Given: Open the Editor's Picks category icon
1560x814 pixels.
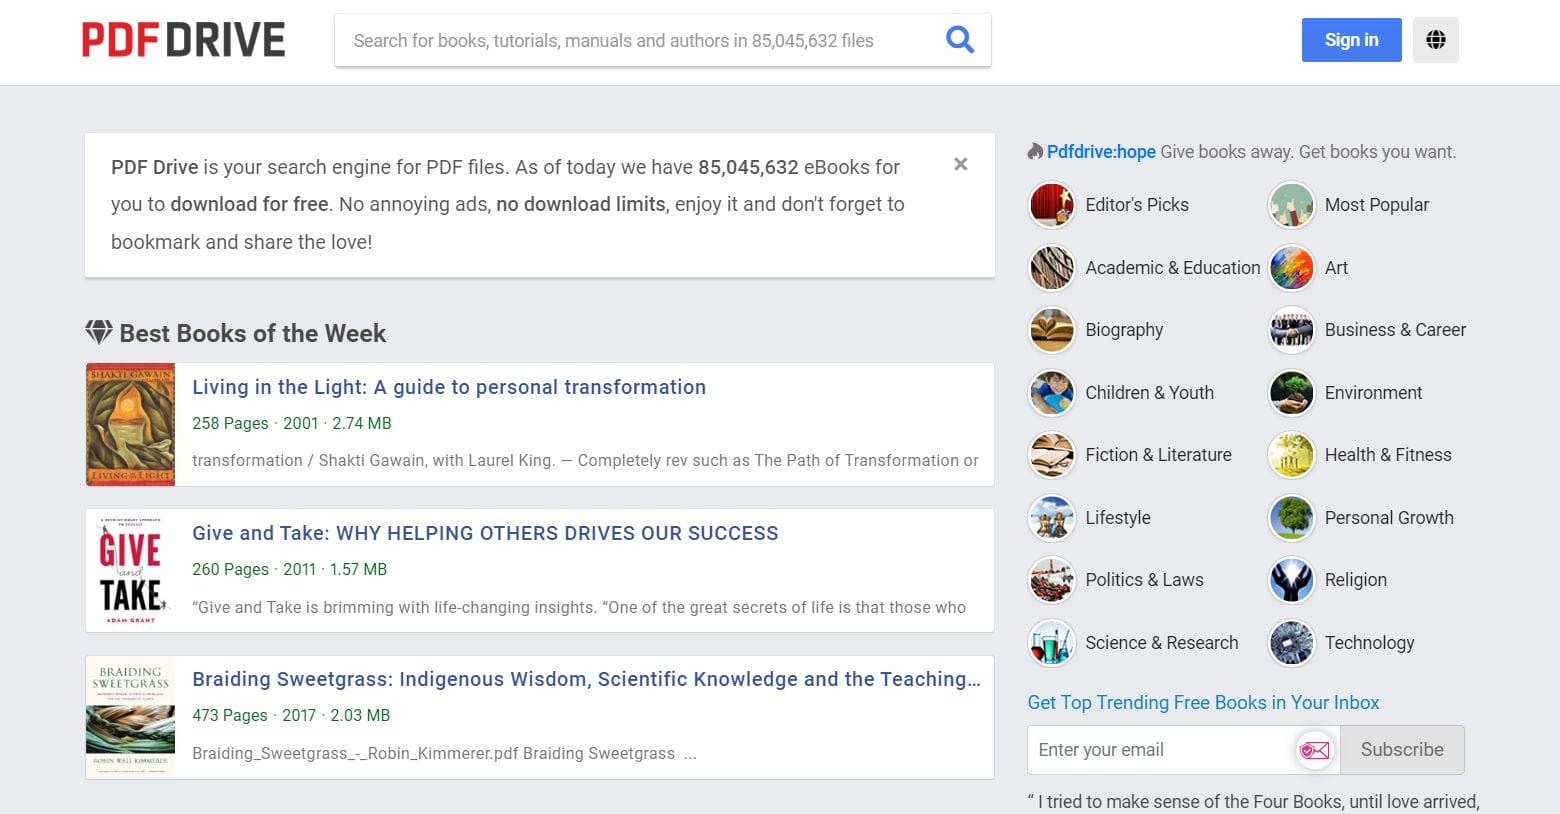Looking at the screenshot, I should (x=1051, y=204).
